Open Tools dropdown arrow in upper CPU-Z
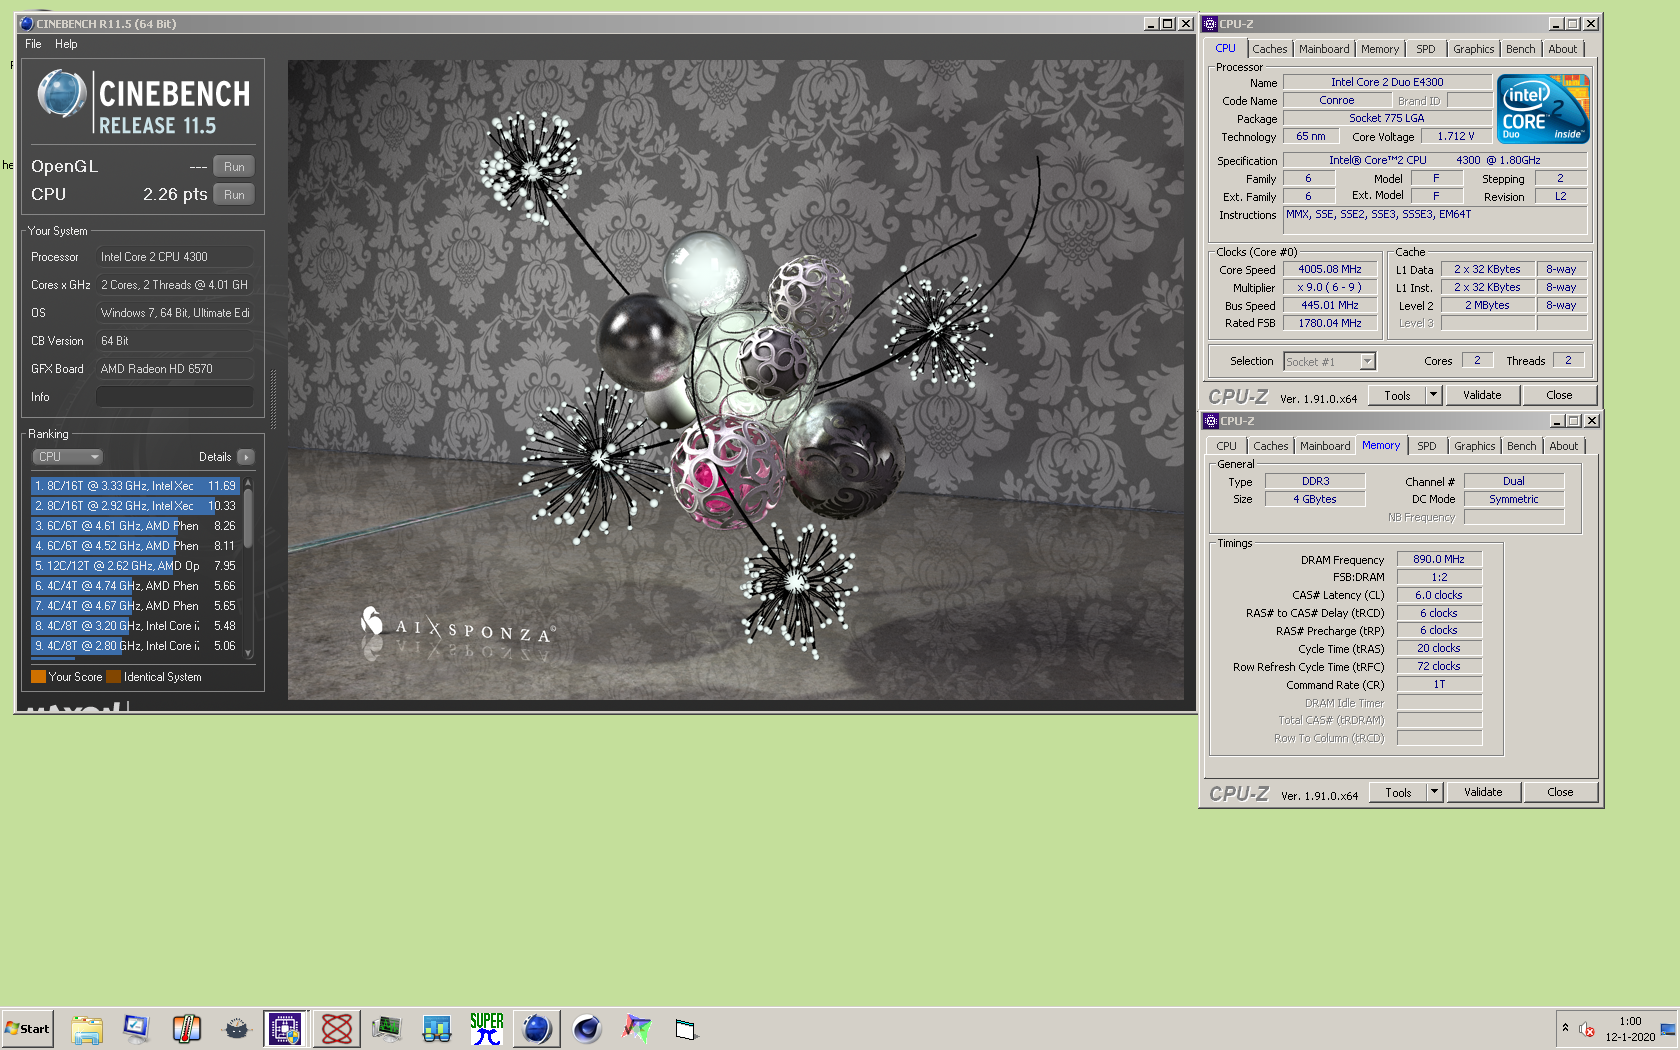Screen dimensions: 1680x1050 click(1433, 395)
